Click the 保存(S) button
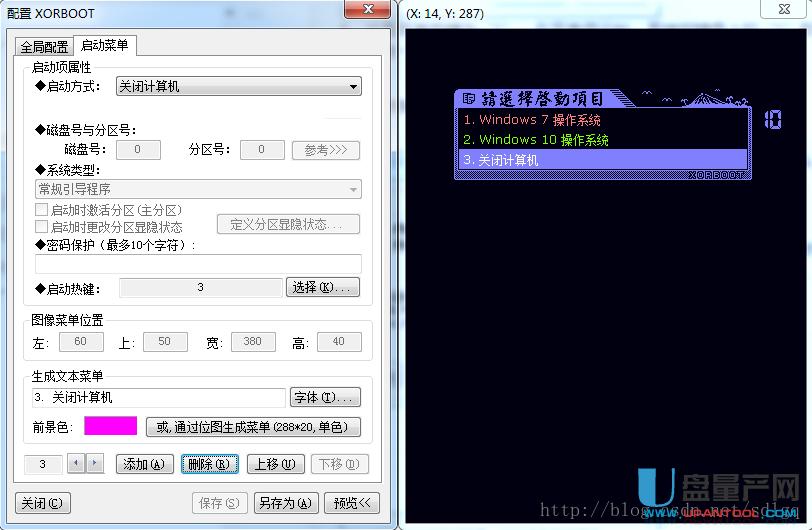The image size is (812, 530). [x=220, y=503]
